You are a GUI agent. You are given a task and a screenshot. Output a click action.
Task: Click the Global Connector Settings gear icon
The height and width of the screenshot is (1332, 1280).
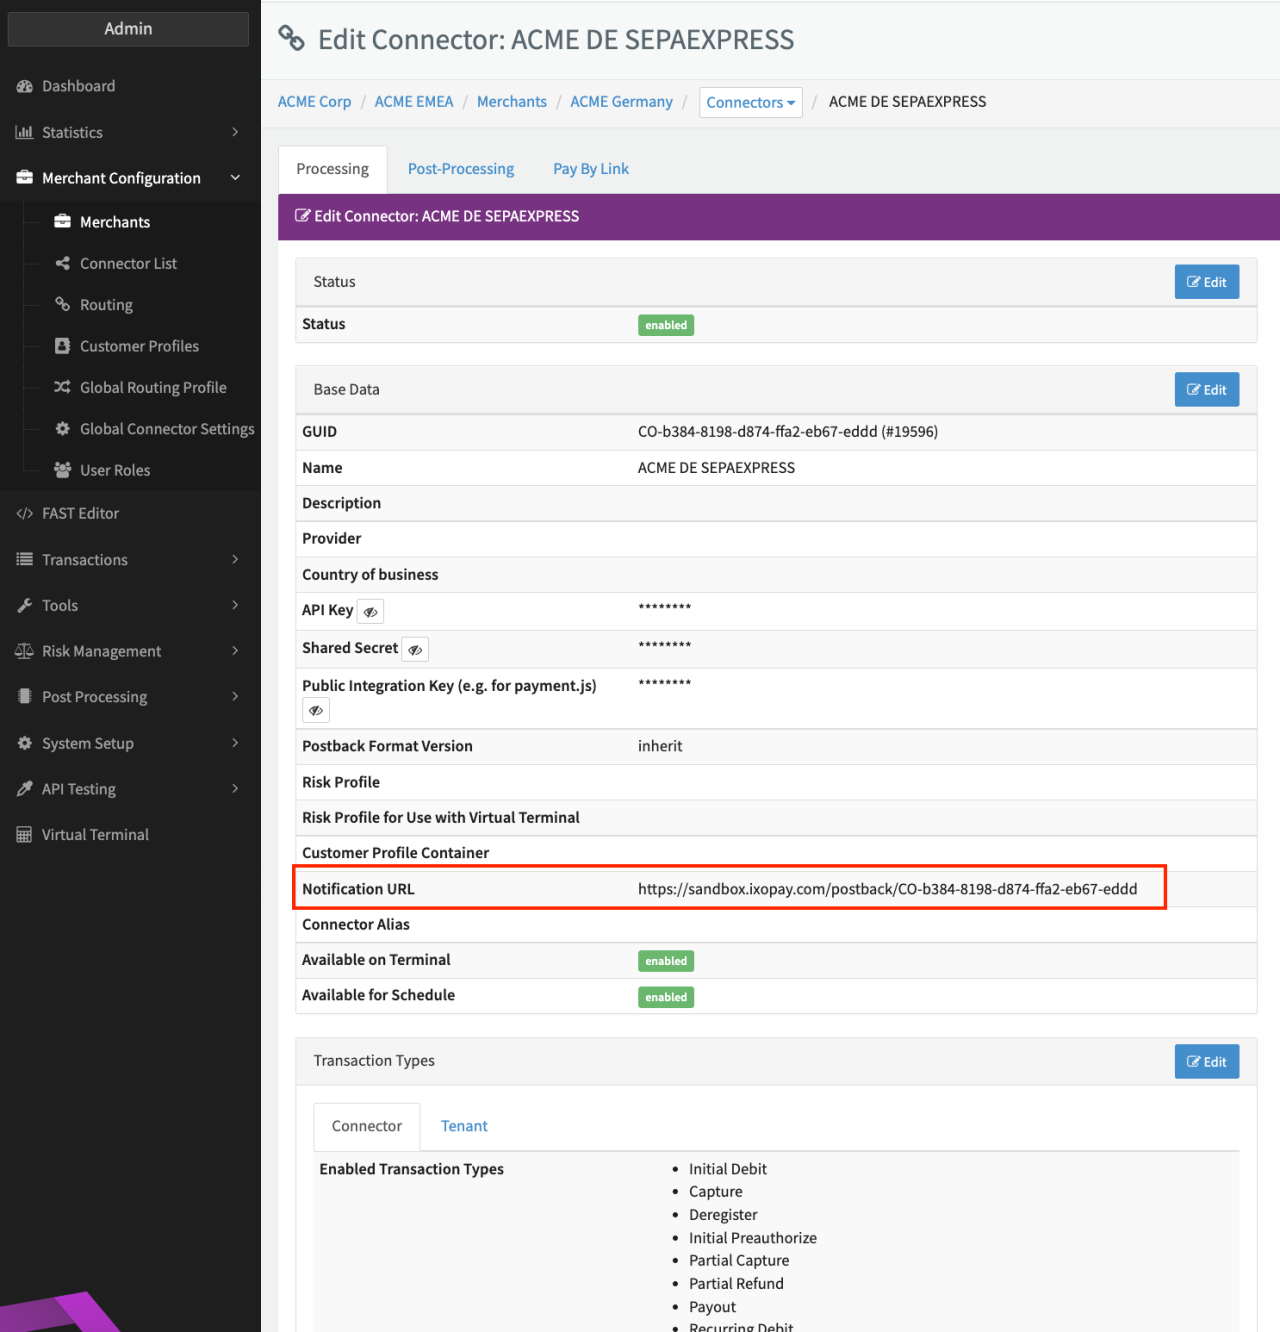(x=62, y=428)
